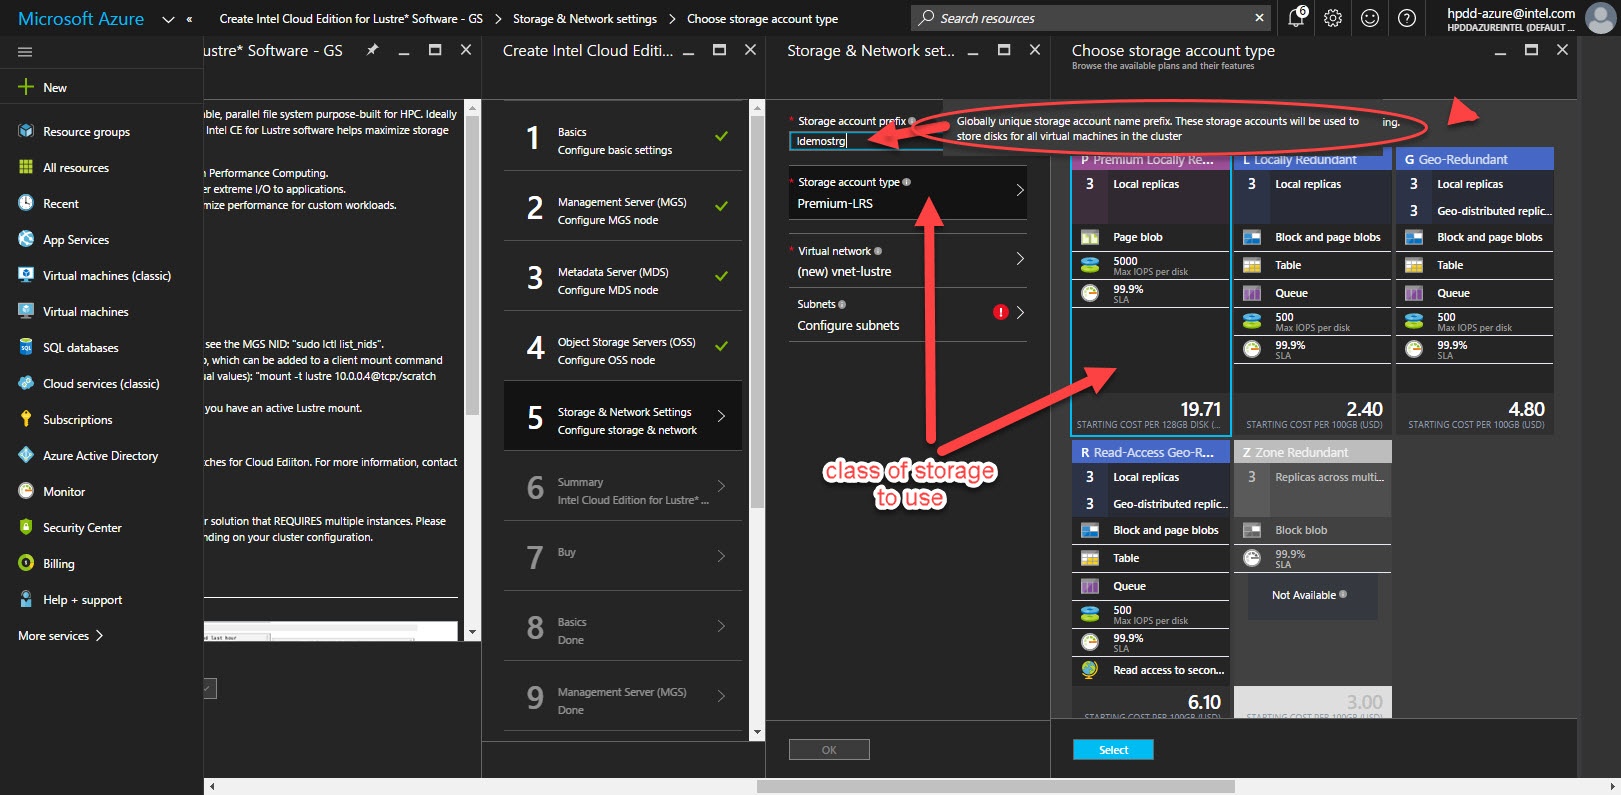This screenshot has width=1621, height=795.
Task: Expand step 7 Buy chevron
Action: (721, 556)
